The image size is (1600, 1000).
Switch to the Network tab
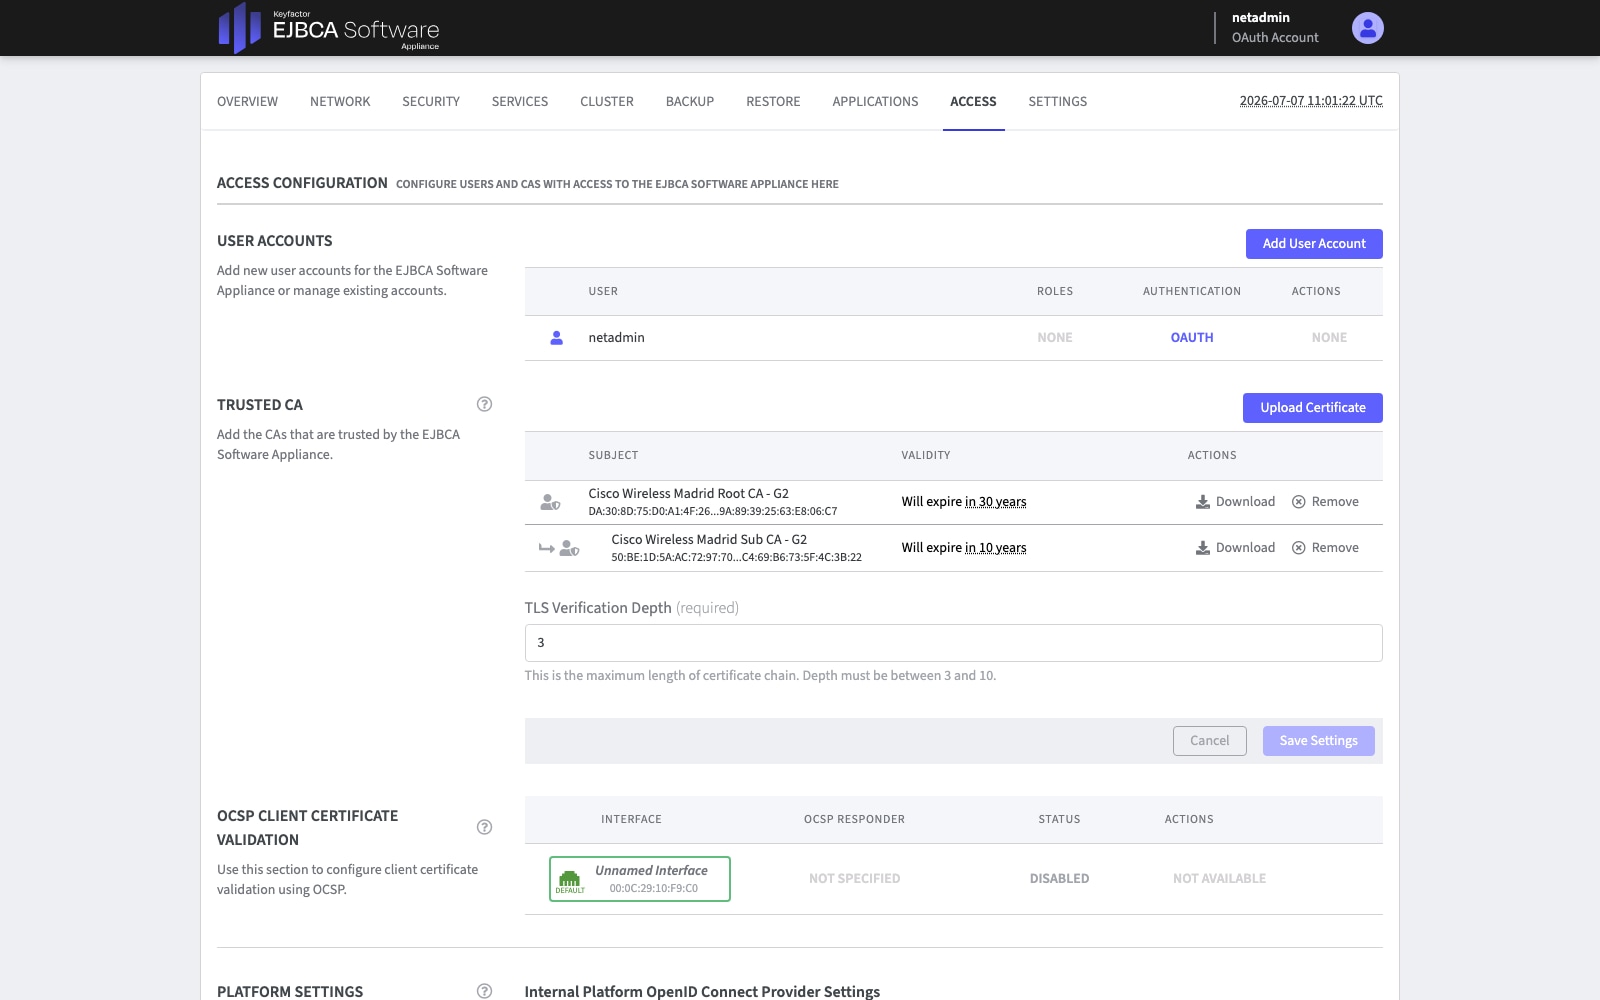click(x=340, y=102)
